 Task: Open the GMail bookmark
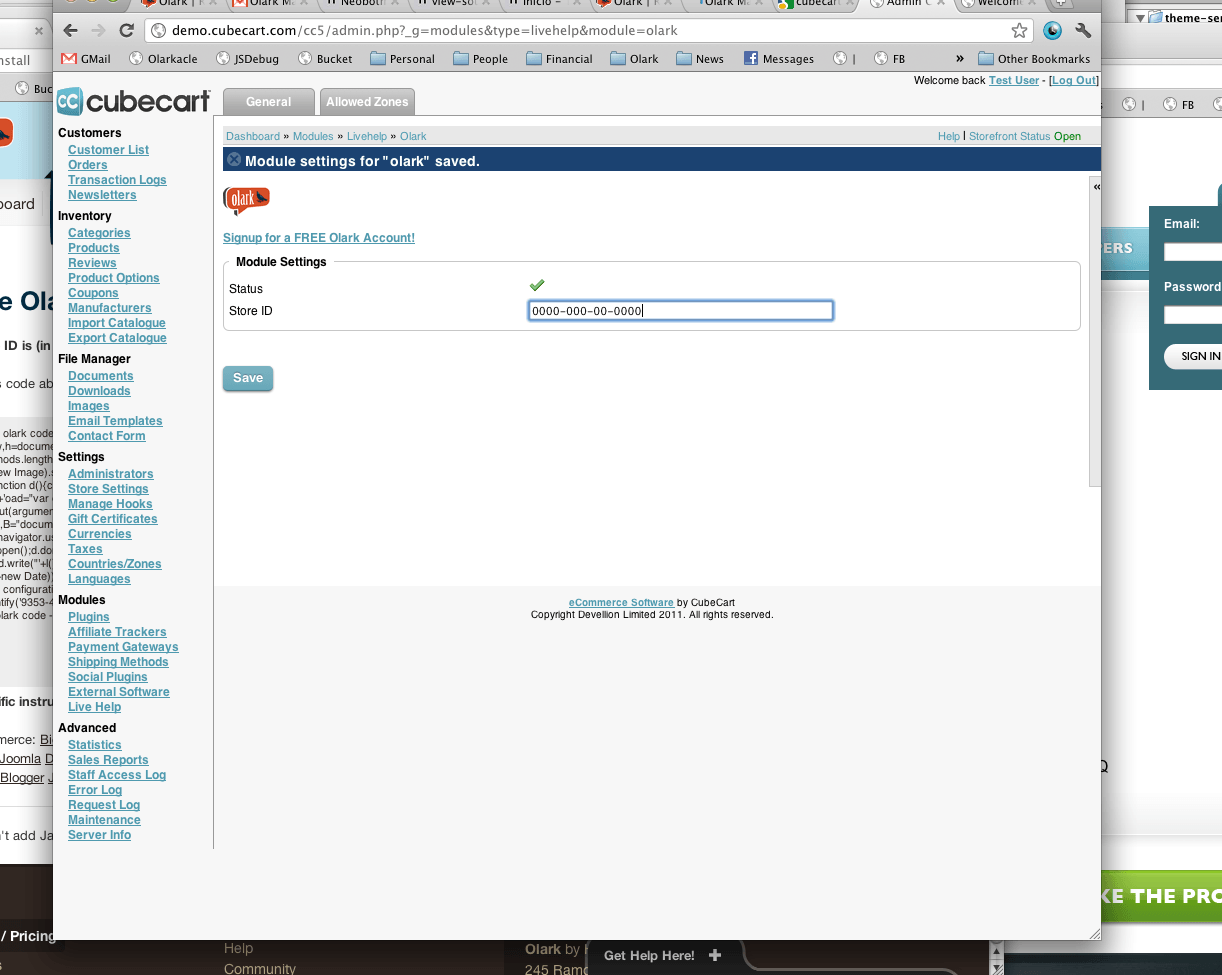pyautogui.click(x=86, y=59)
